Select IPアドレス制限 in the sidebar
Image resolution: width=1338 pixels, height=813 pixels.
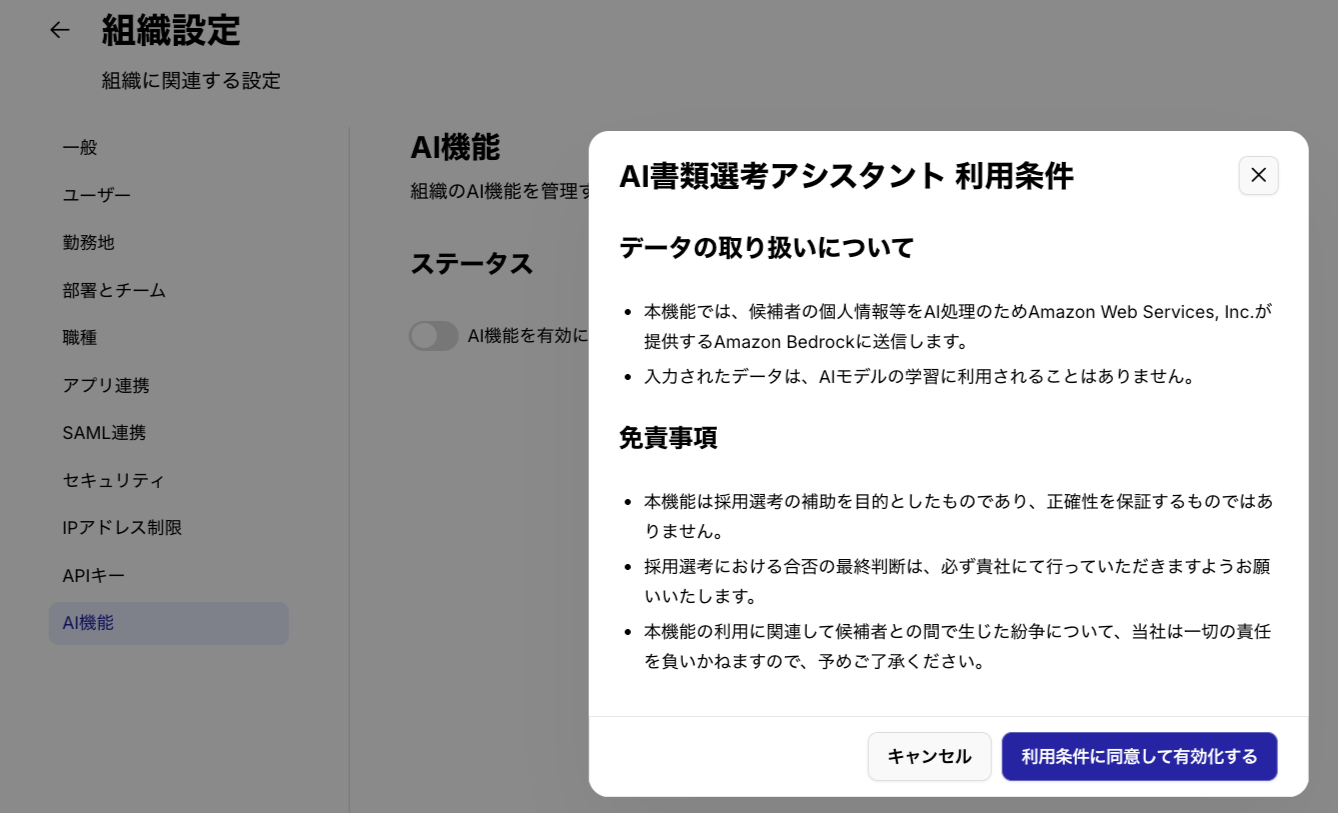click(x=122, y=527)
